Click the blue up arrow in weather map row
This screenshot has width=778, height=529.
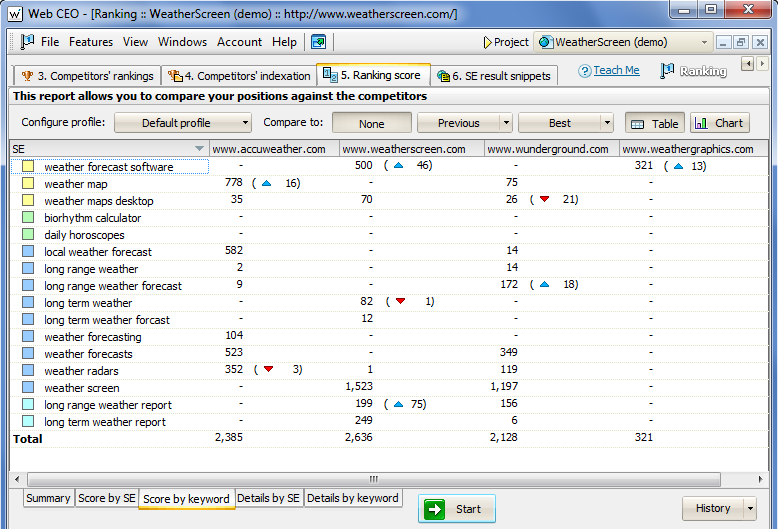pyautogui.click(x=266, y=183)
